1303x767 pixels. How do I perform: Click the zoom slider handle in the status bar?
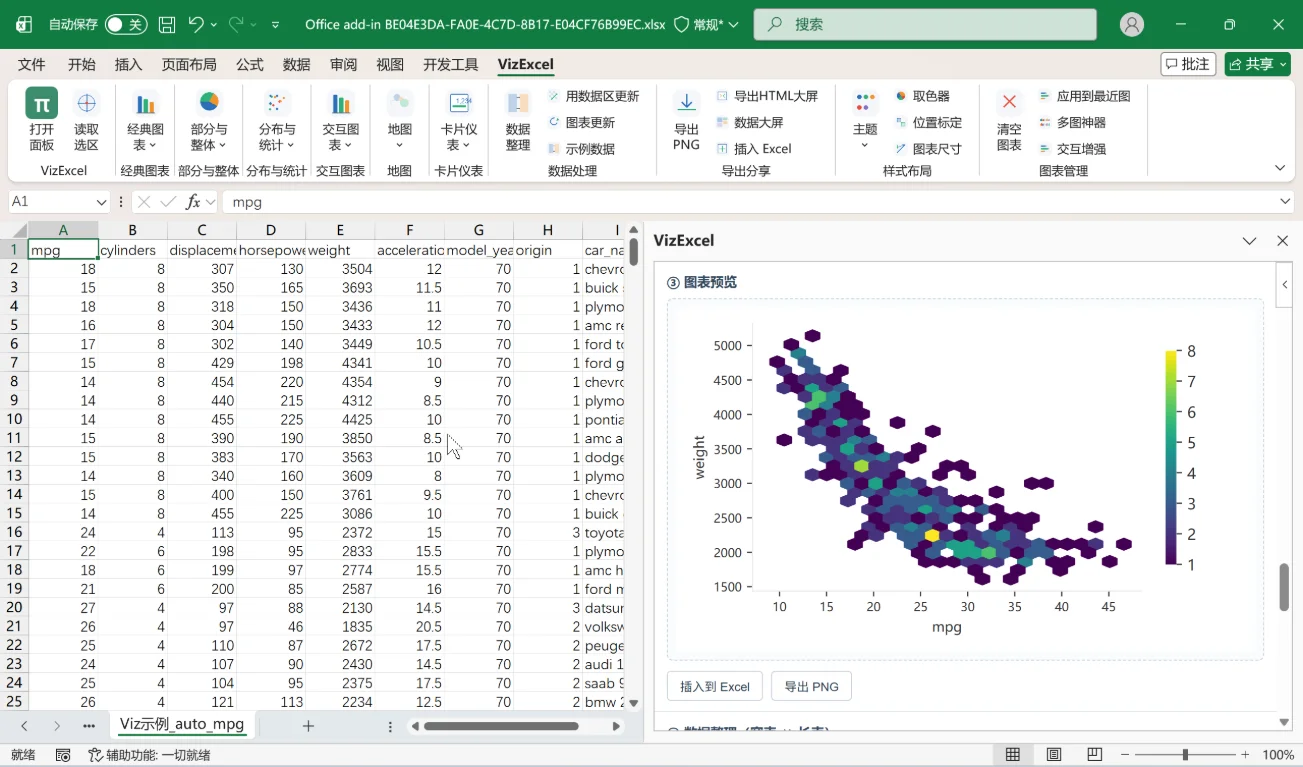1185,755
